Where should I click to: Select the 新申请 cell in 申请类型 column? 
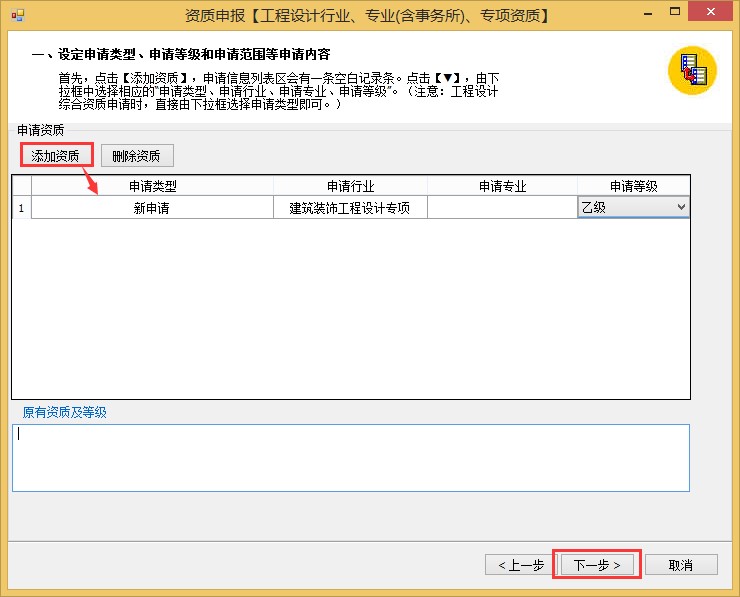(x=152, y=208)
